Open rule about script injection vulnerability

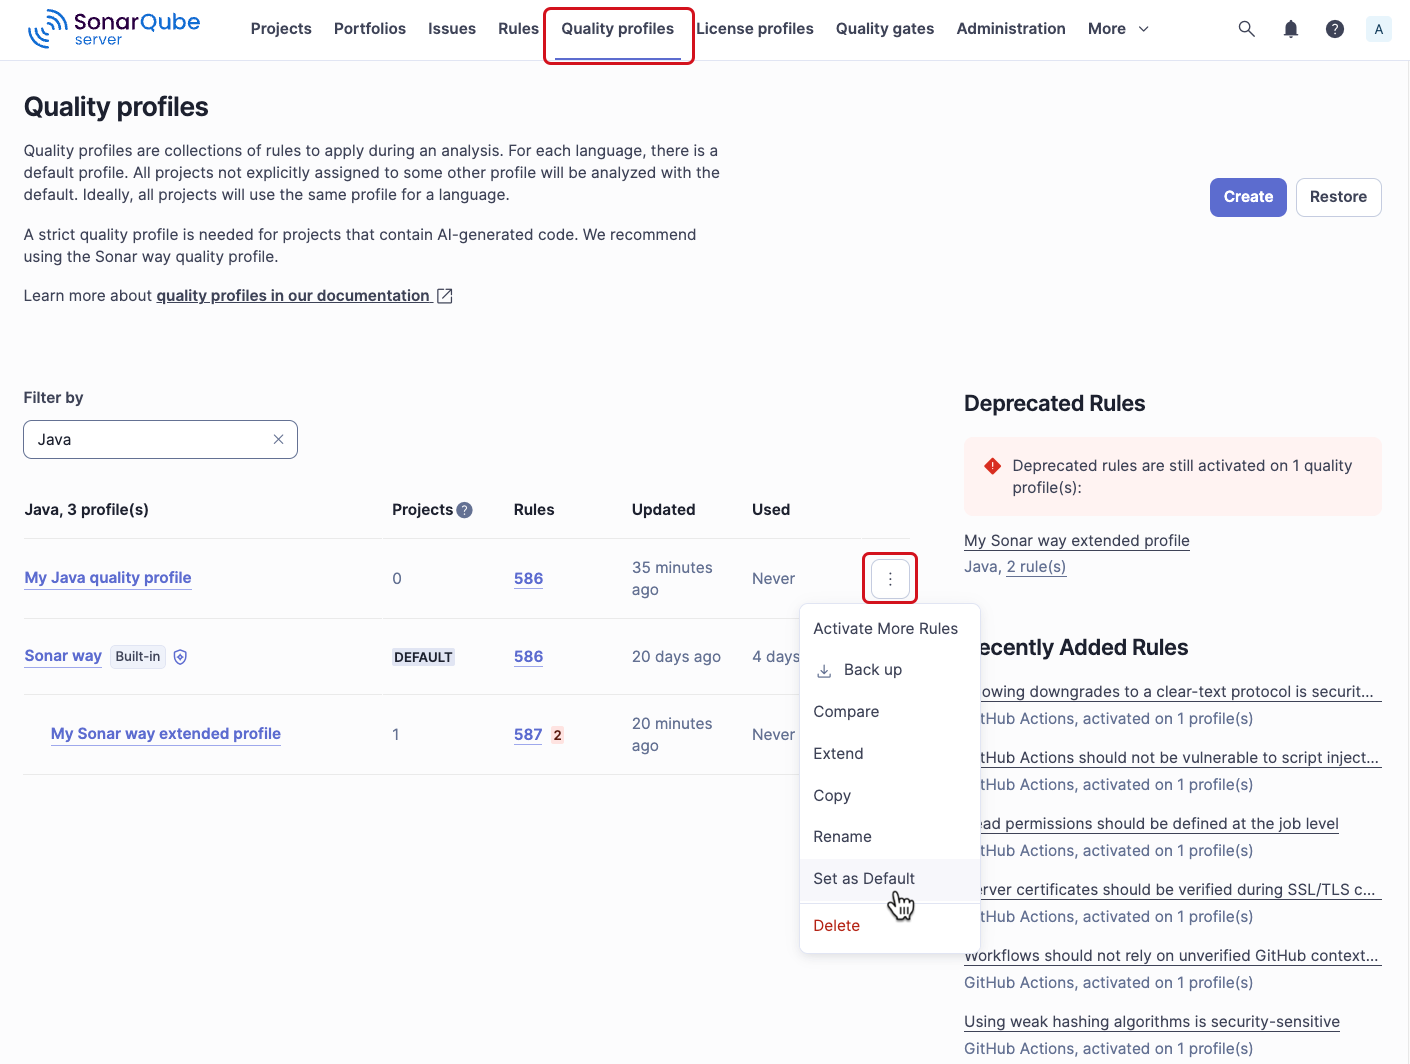coord(1180,758)
